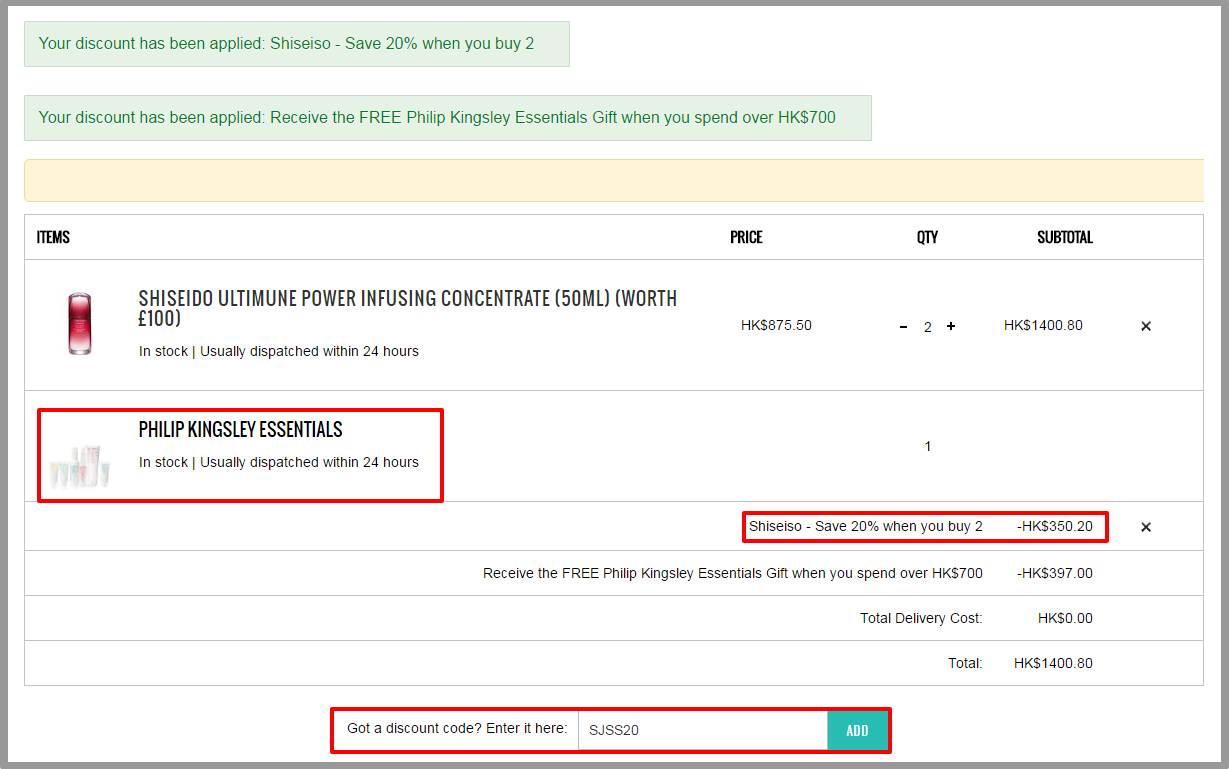This screenshot has width=1229, height=769.
Task: Select the -HK$350.20 discount amount
Action: 1055,526
